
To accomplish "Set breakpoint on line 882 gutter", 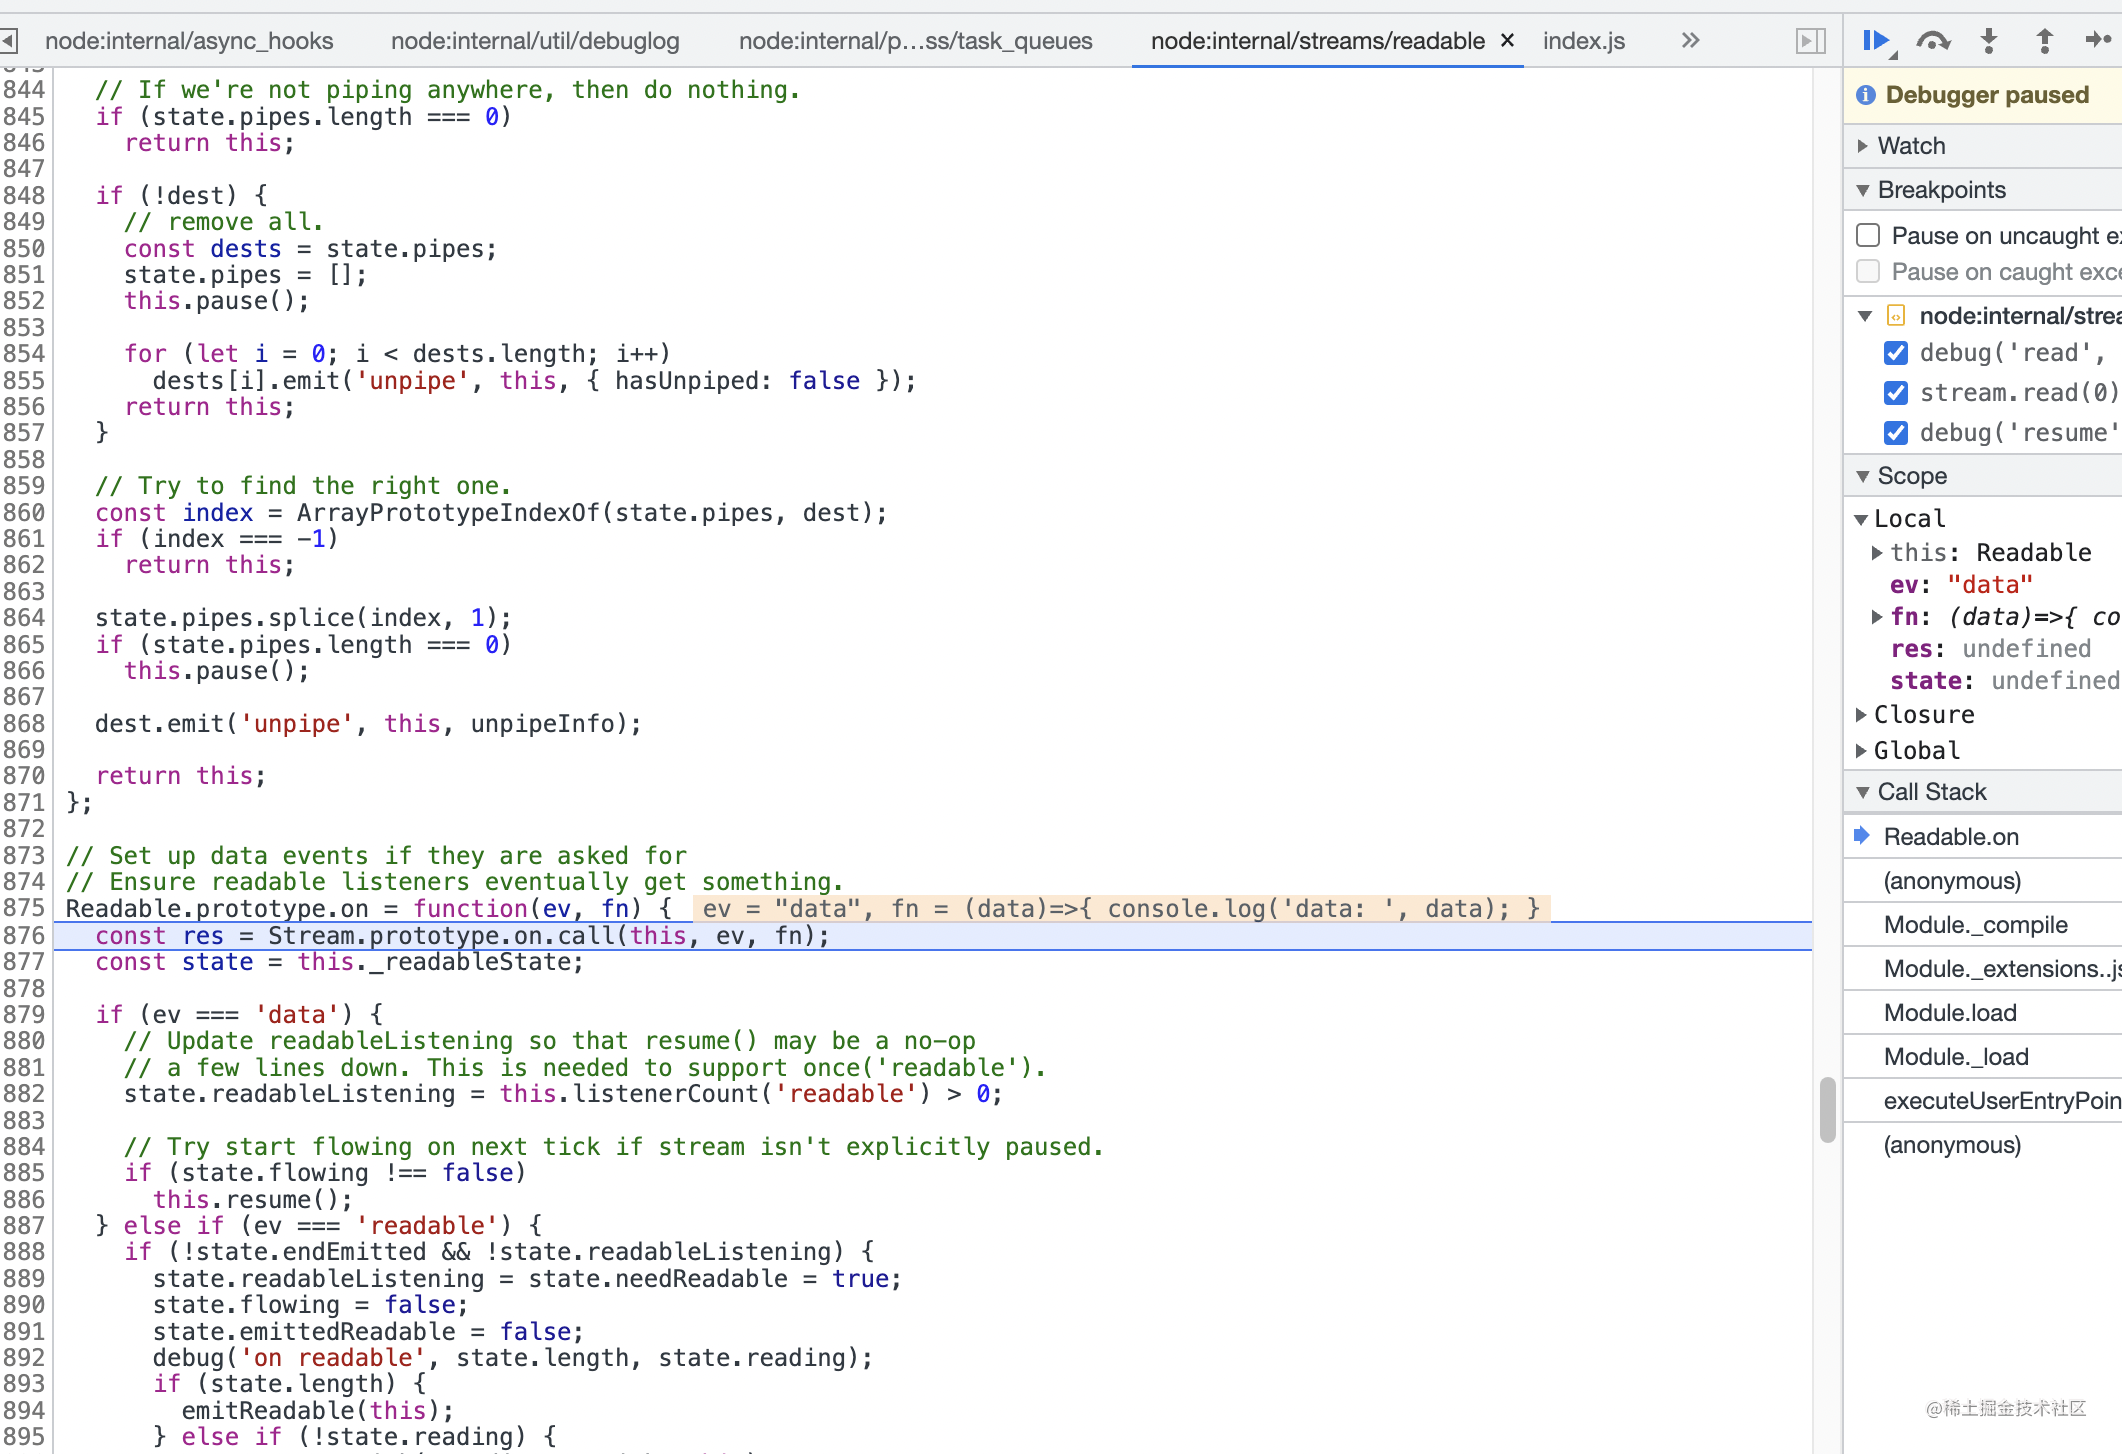I will coord(24,1094).
